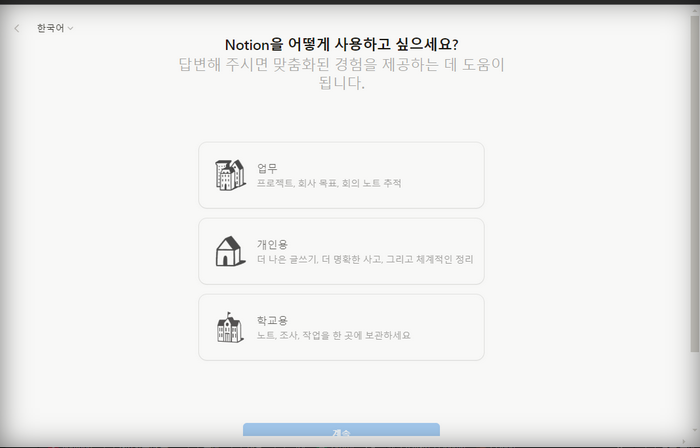Screen dimensions: 700x448
Task: Click the house icon for 개인용
Action: click(x=230, y=251)
